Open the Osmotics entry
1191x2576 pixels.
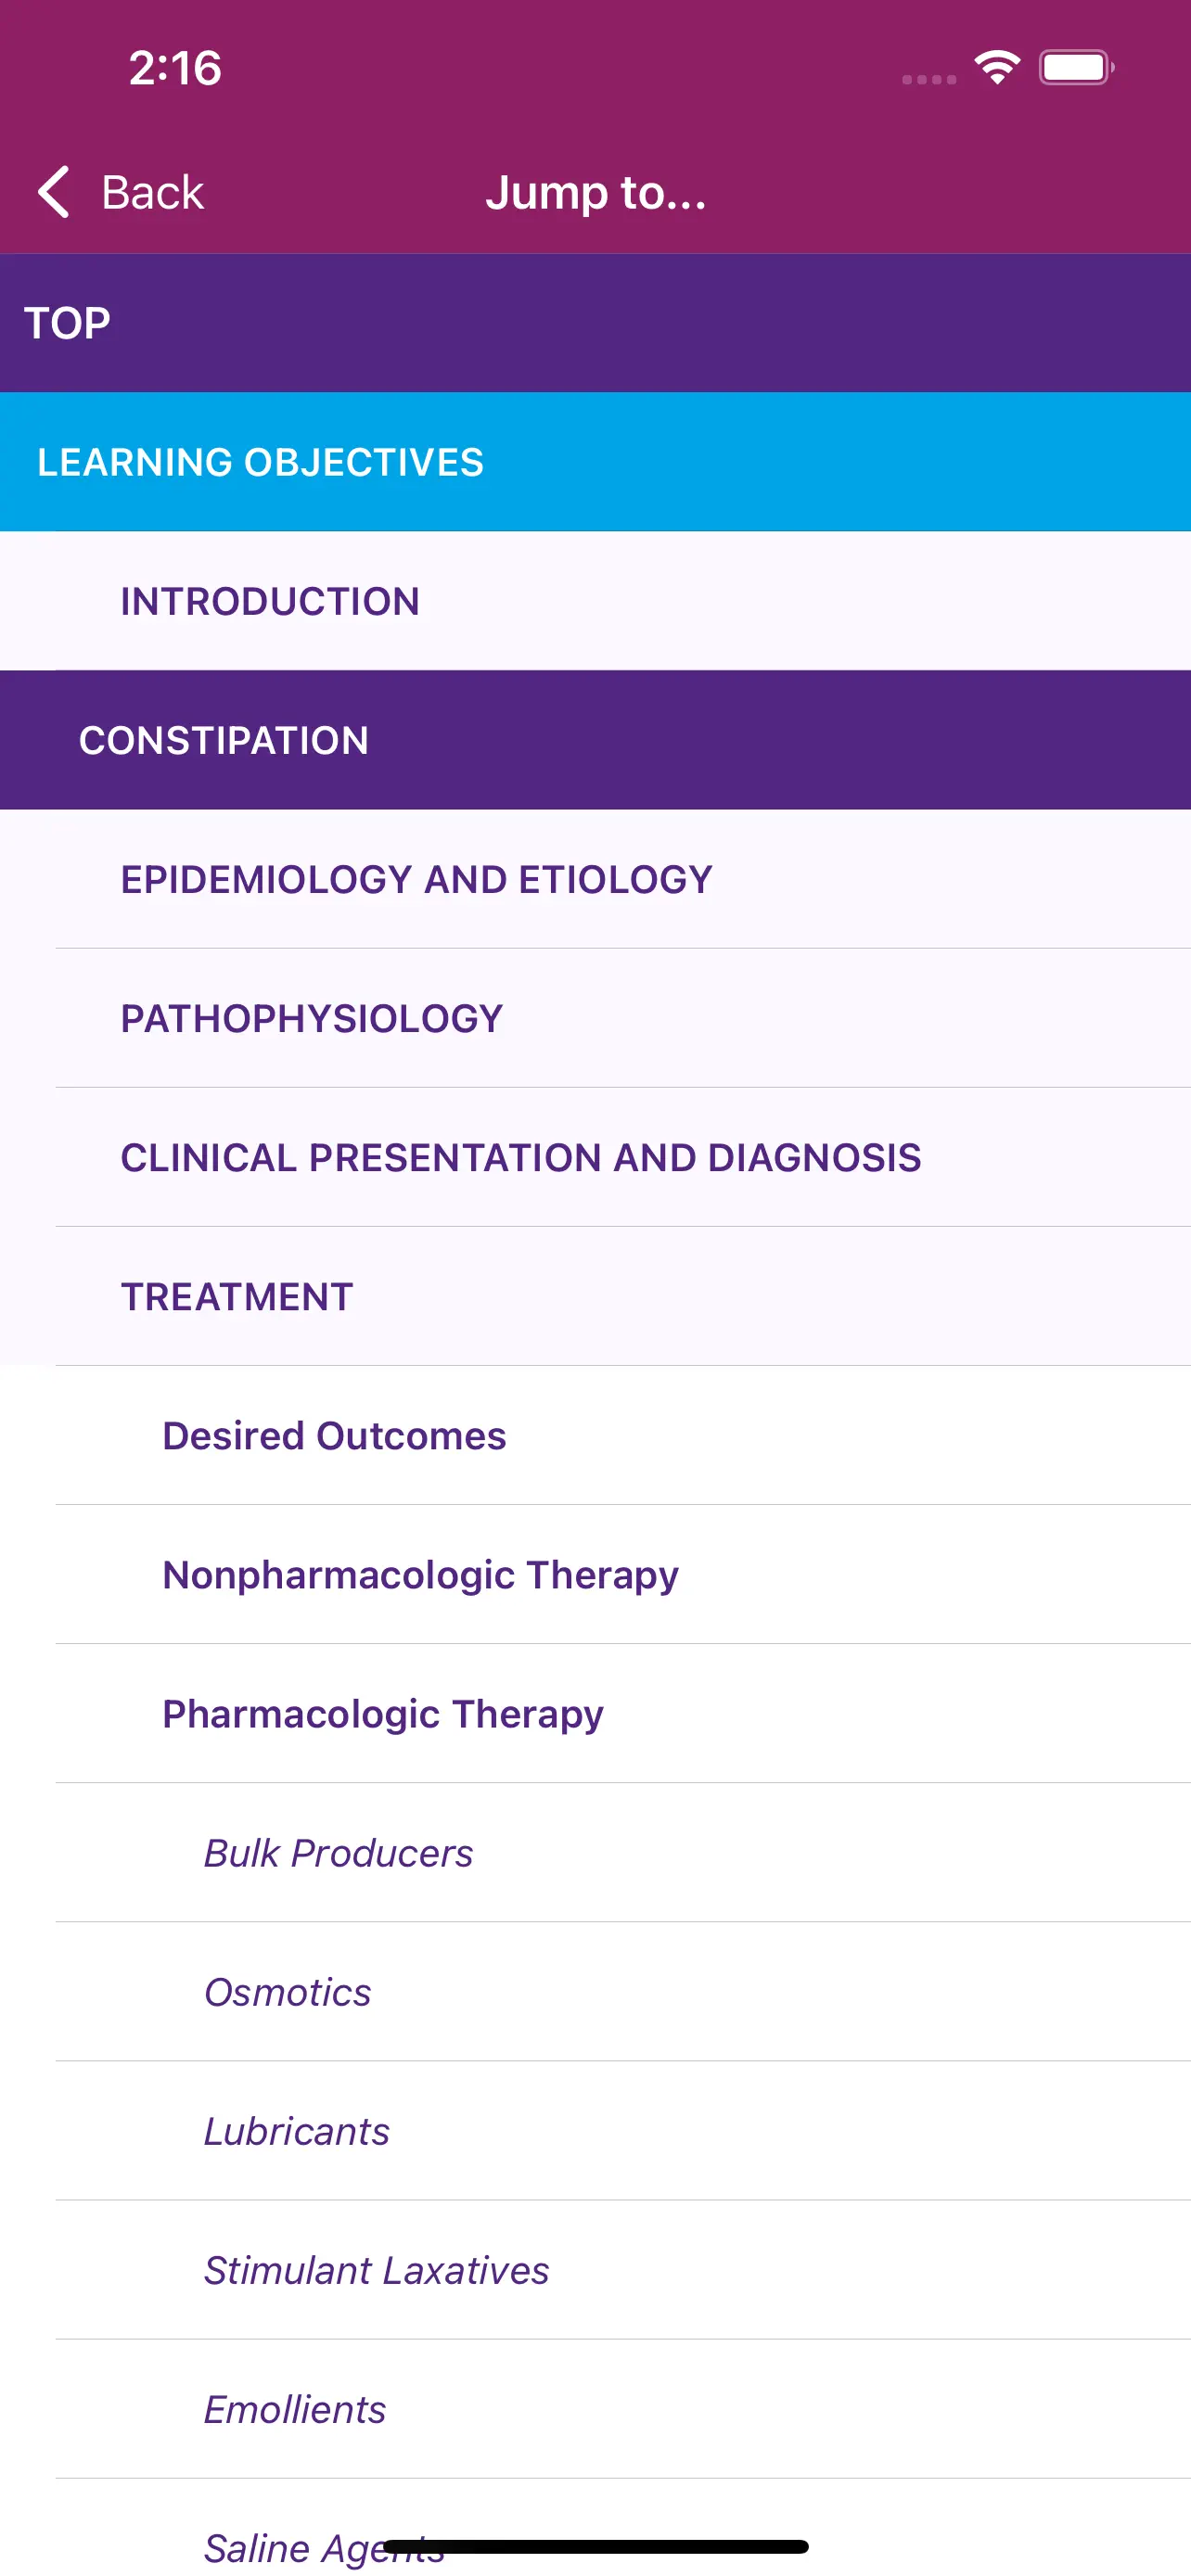coord(287,1991)
